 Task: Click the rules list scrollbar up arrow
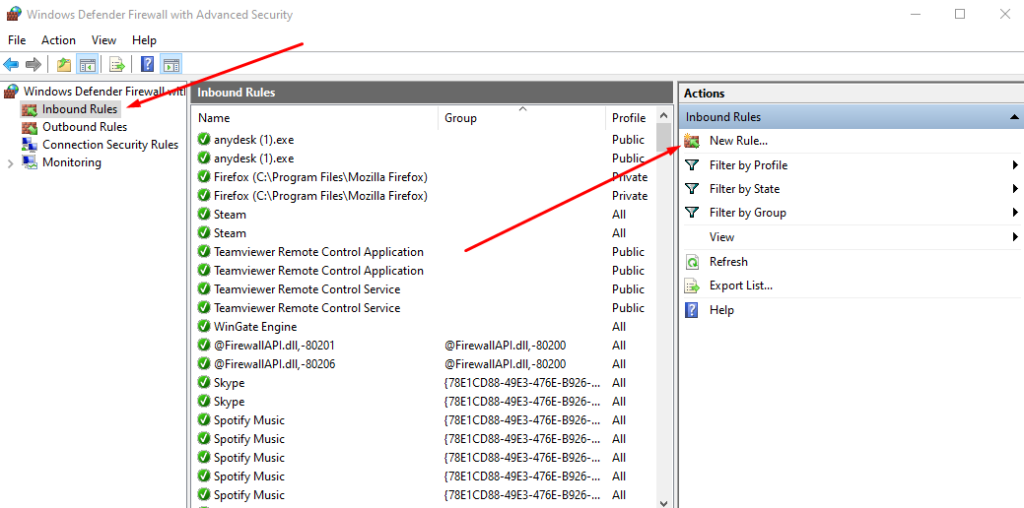pyautogui.click(x=664, y=115)
